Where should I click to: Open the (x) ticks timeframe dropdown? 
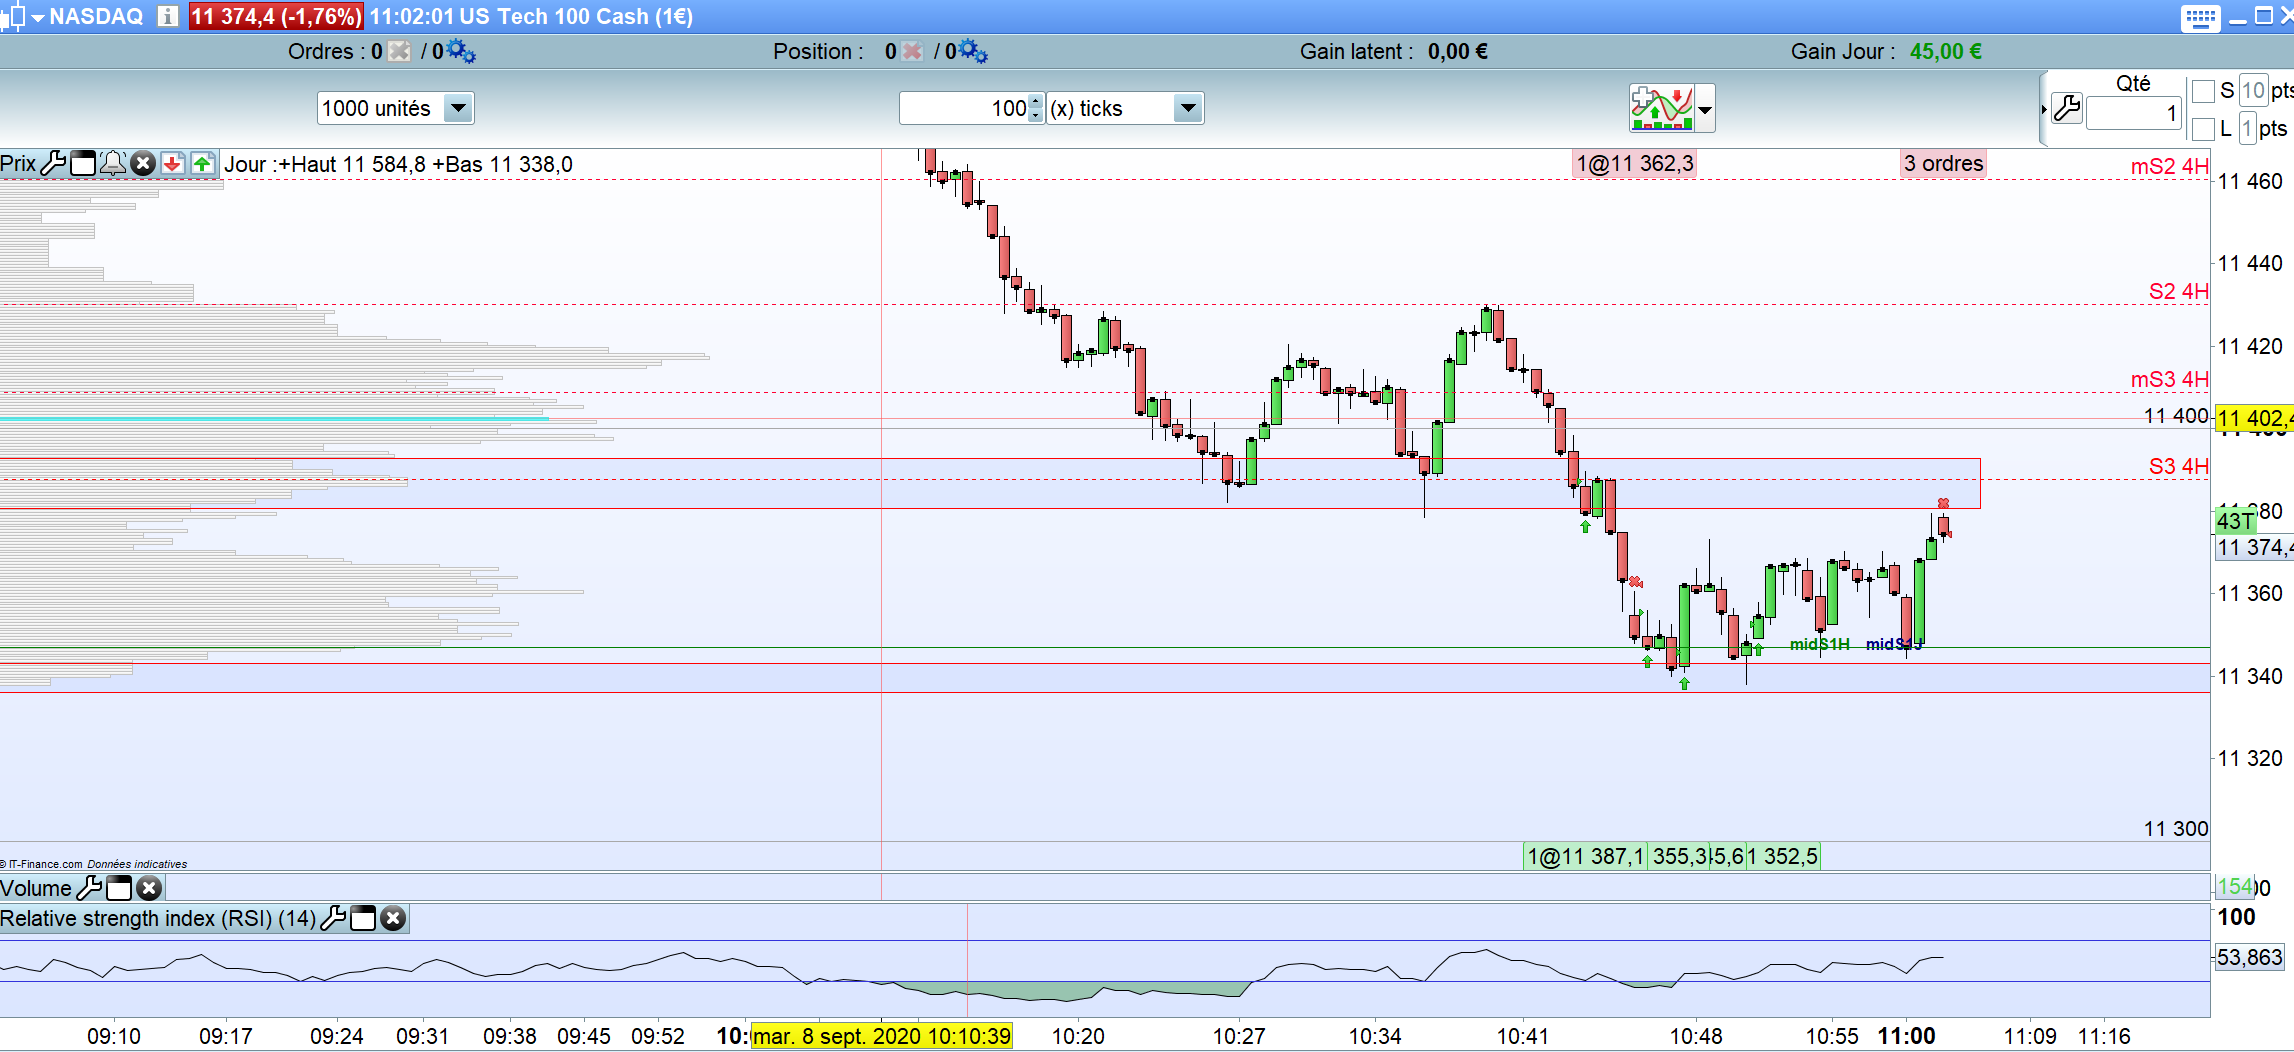(1187, 108)
